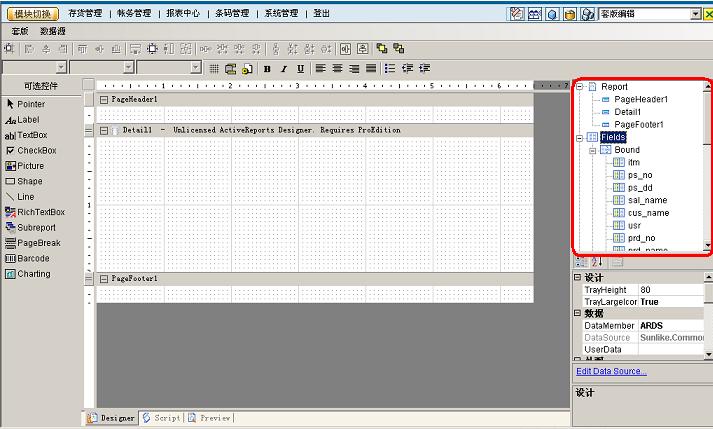
Task: Collapse the Fields tree node
Action: tap(580, 137)
